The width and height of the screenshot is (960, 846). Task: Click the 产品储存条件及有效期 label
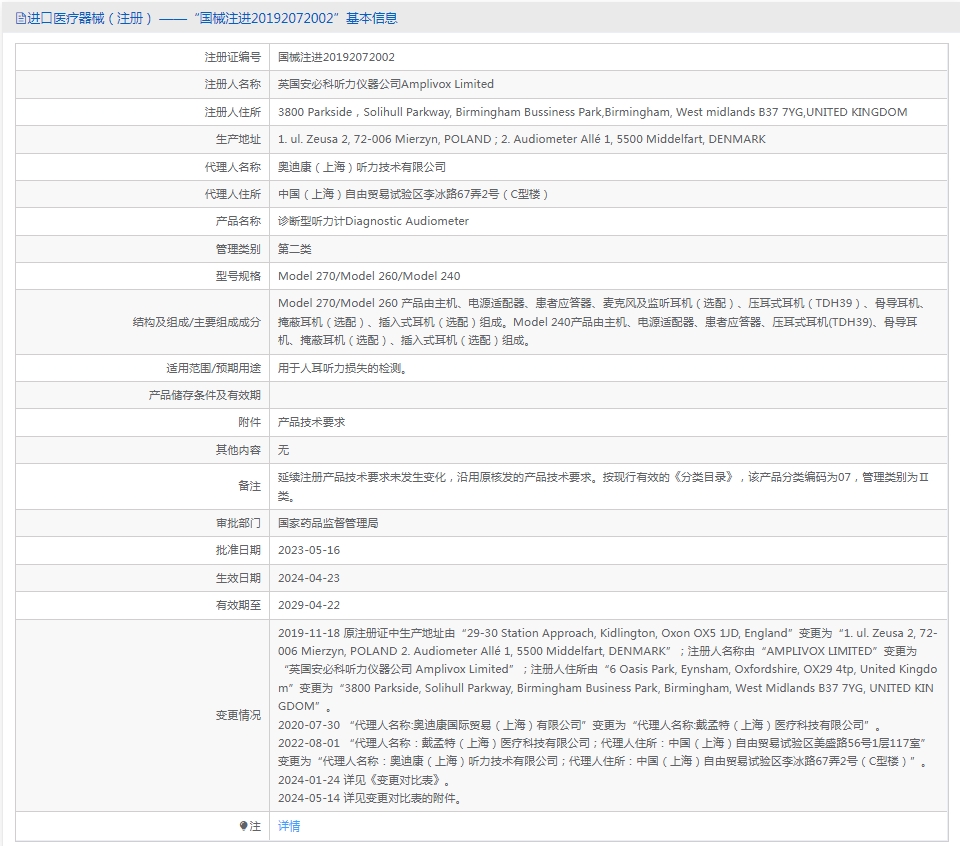204,395
